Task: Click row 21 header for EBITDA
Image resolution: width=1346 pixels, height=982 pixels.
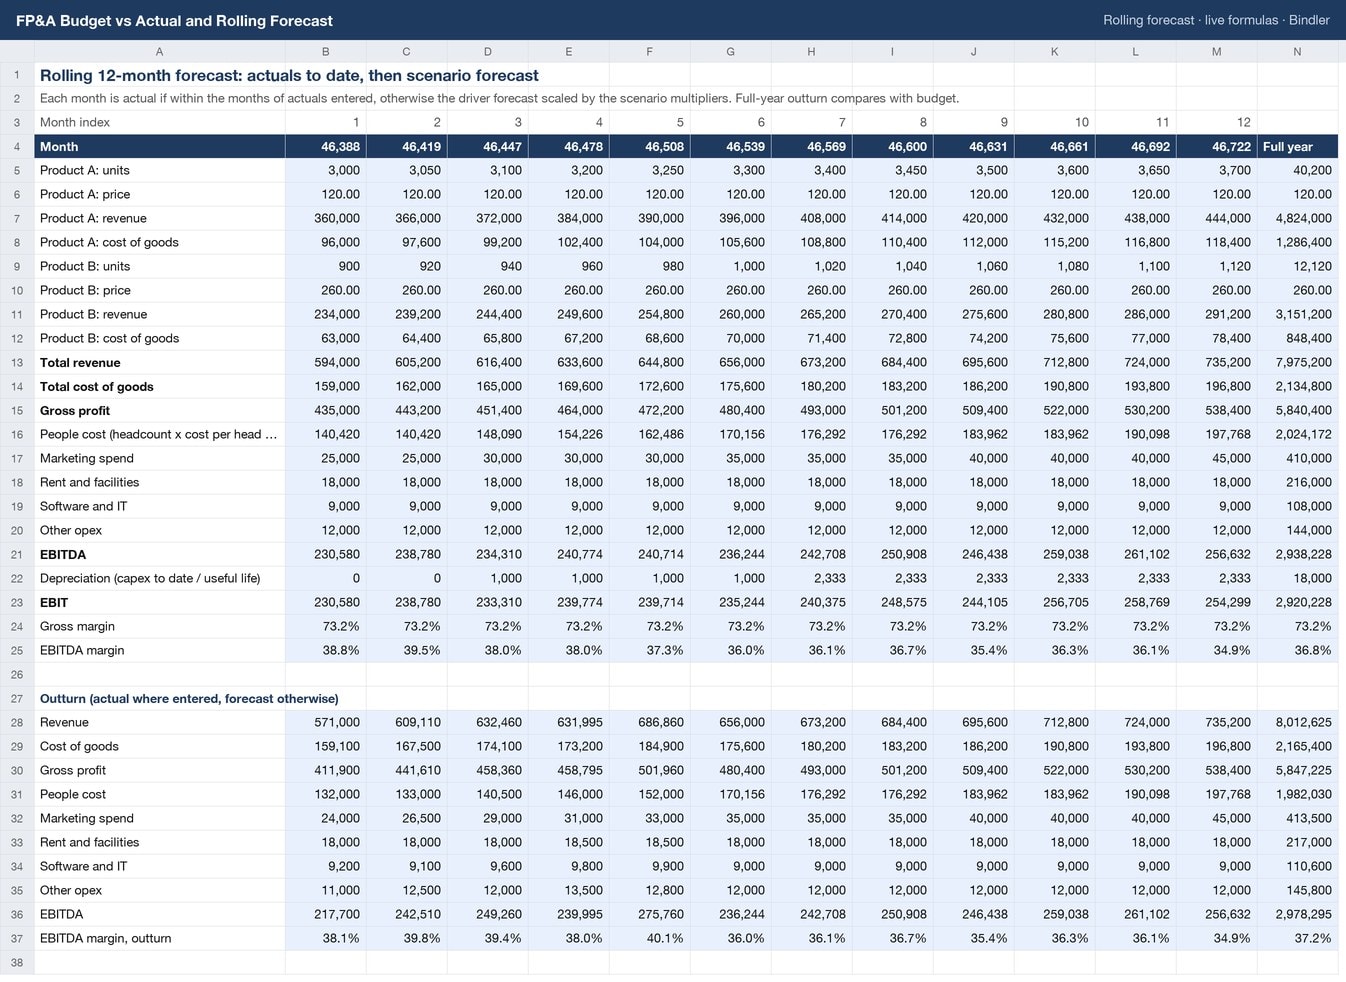Action: pos(17,554)
